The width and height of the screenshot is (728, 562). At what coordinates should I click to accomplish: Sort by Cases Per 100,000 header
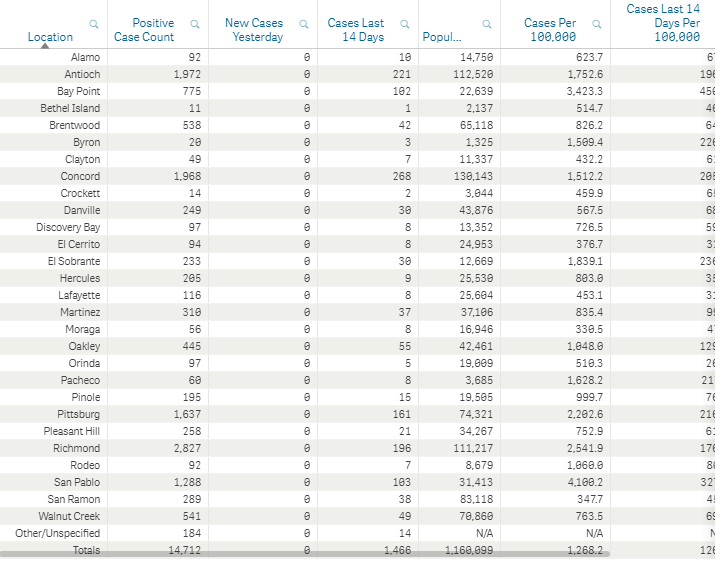coord(550,30)
